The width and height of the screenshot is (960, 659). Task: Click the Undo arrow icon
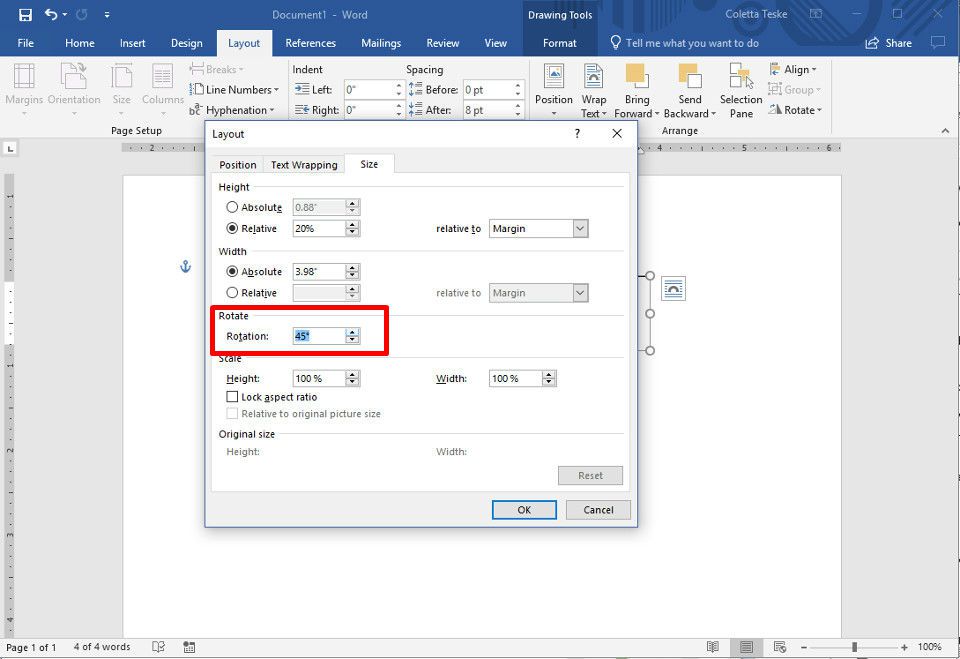tap(51, 14)
